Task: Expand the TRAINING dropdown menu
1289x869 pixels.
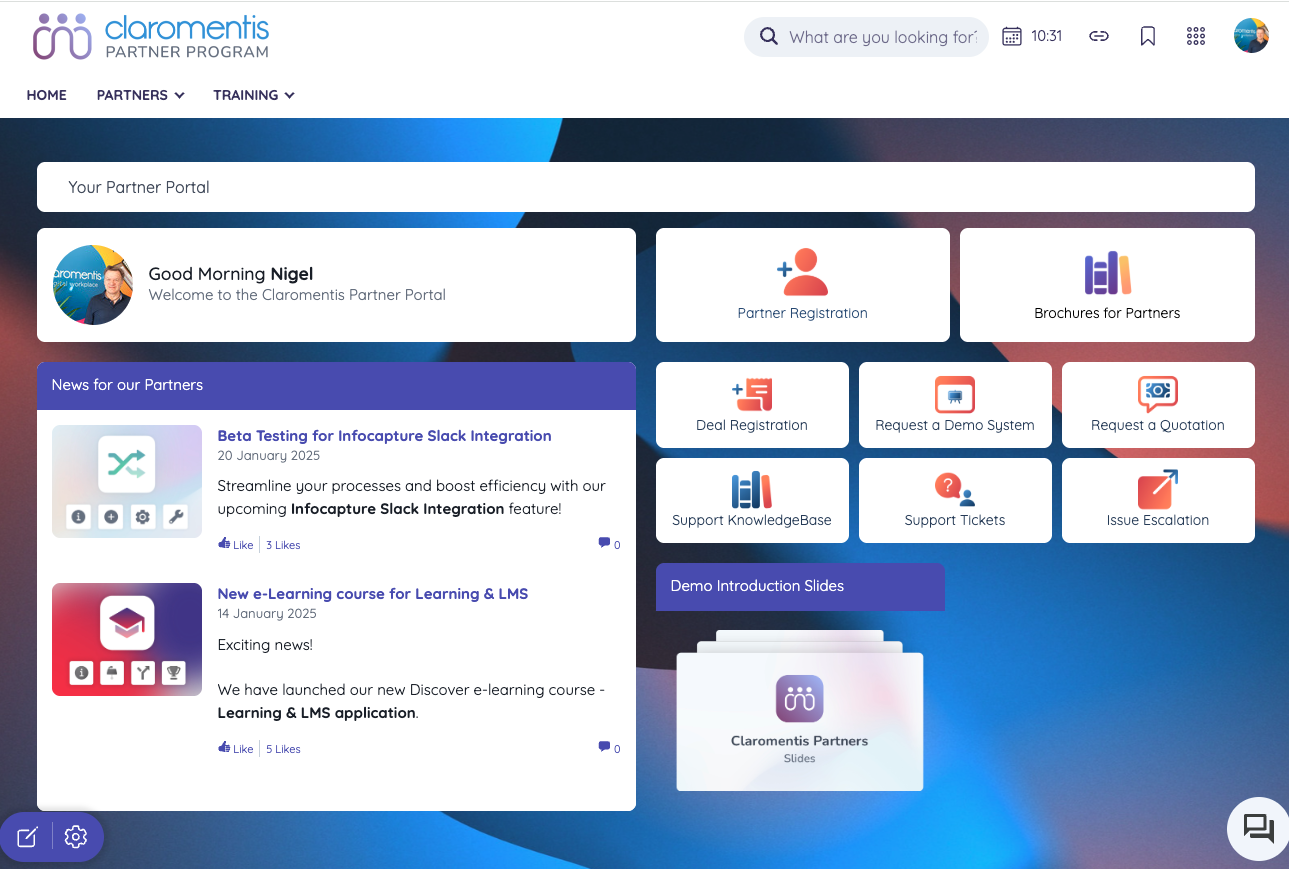Action: tap(253, 95)
